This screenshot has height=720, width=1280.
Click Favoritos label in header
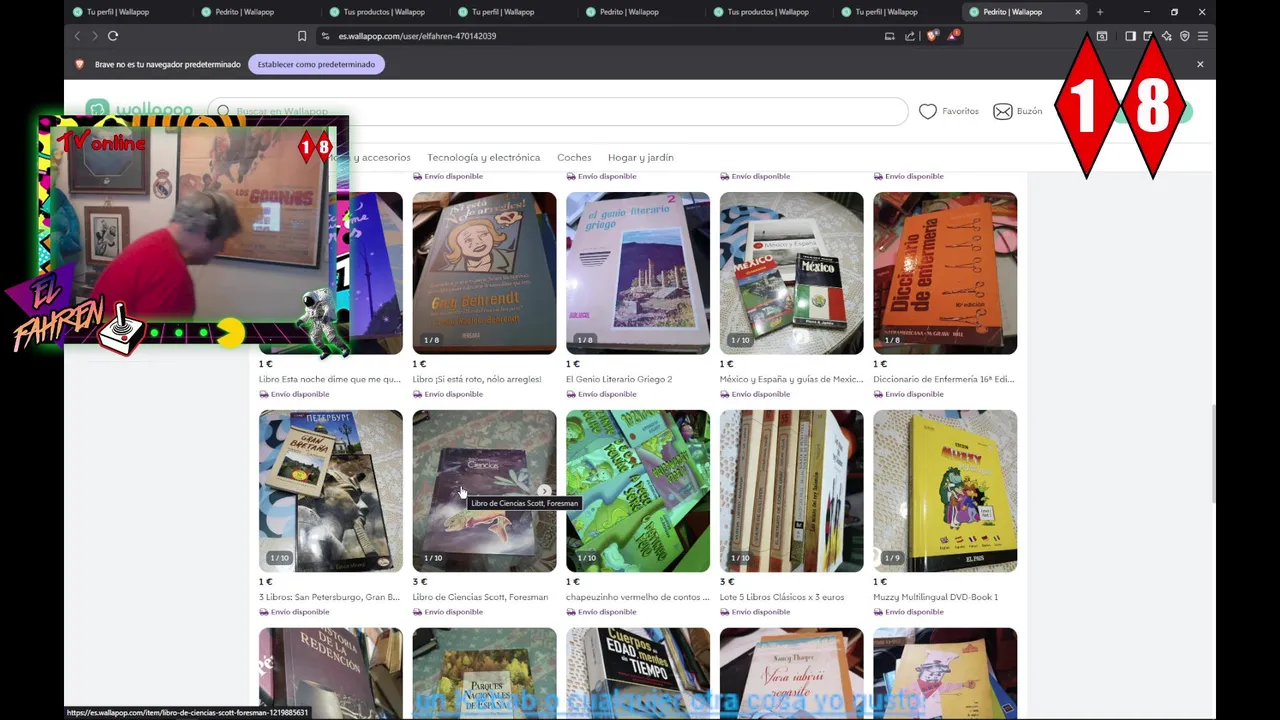[960, 111]
